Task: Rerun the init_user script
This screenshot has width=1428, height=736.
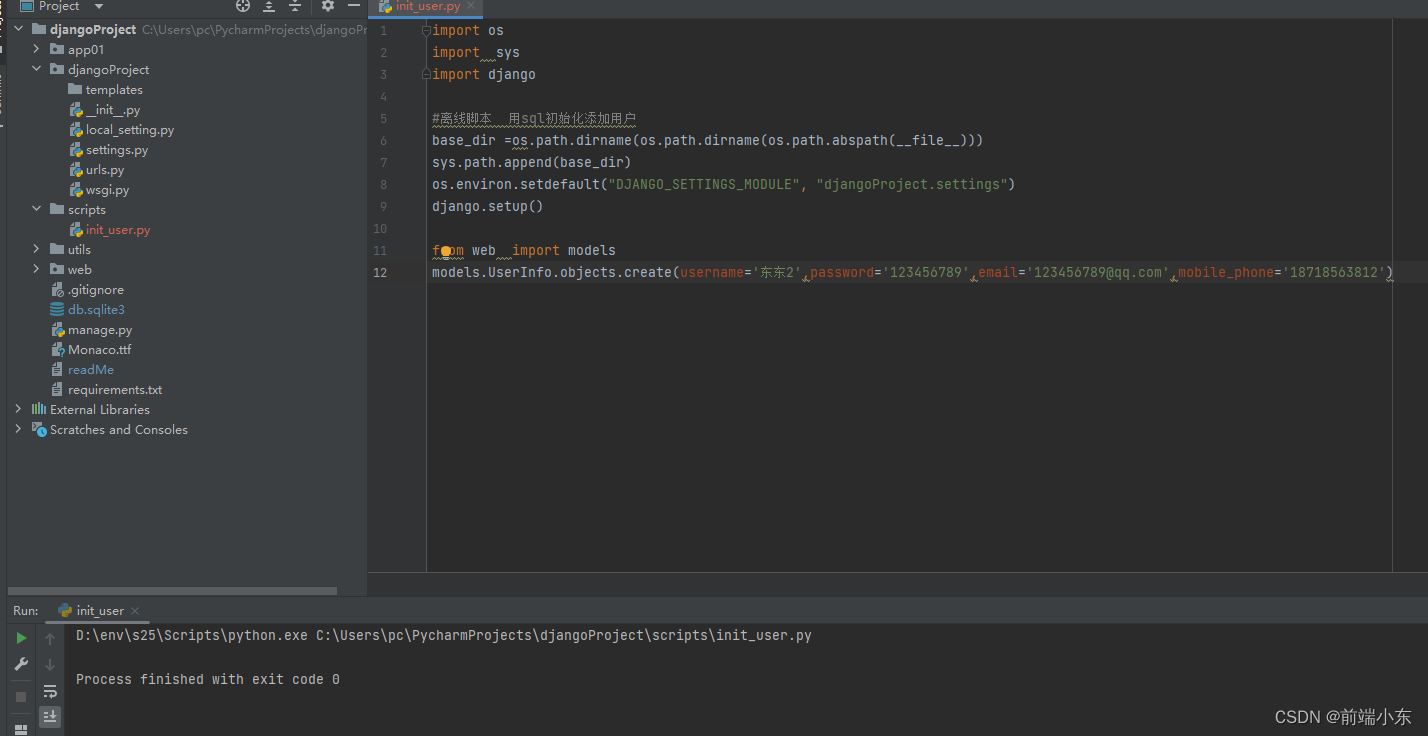Action: click(x=21, y=637)
